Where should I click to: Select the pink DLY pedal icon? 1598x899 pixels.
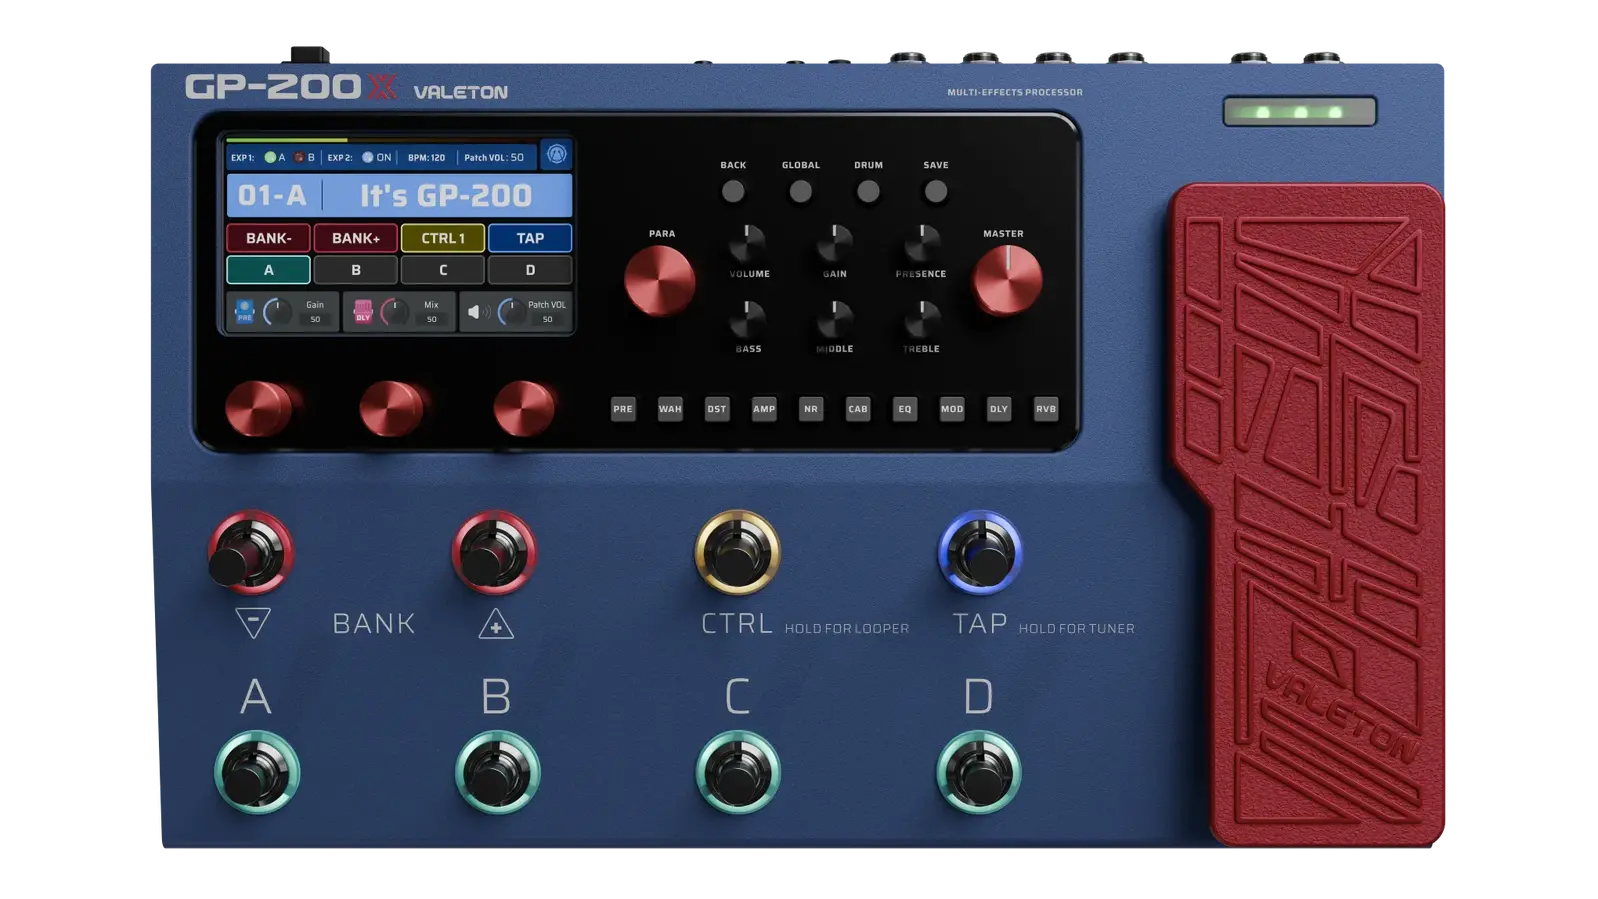[363, 312]
